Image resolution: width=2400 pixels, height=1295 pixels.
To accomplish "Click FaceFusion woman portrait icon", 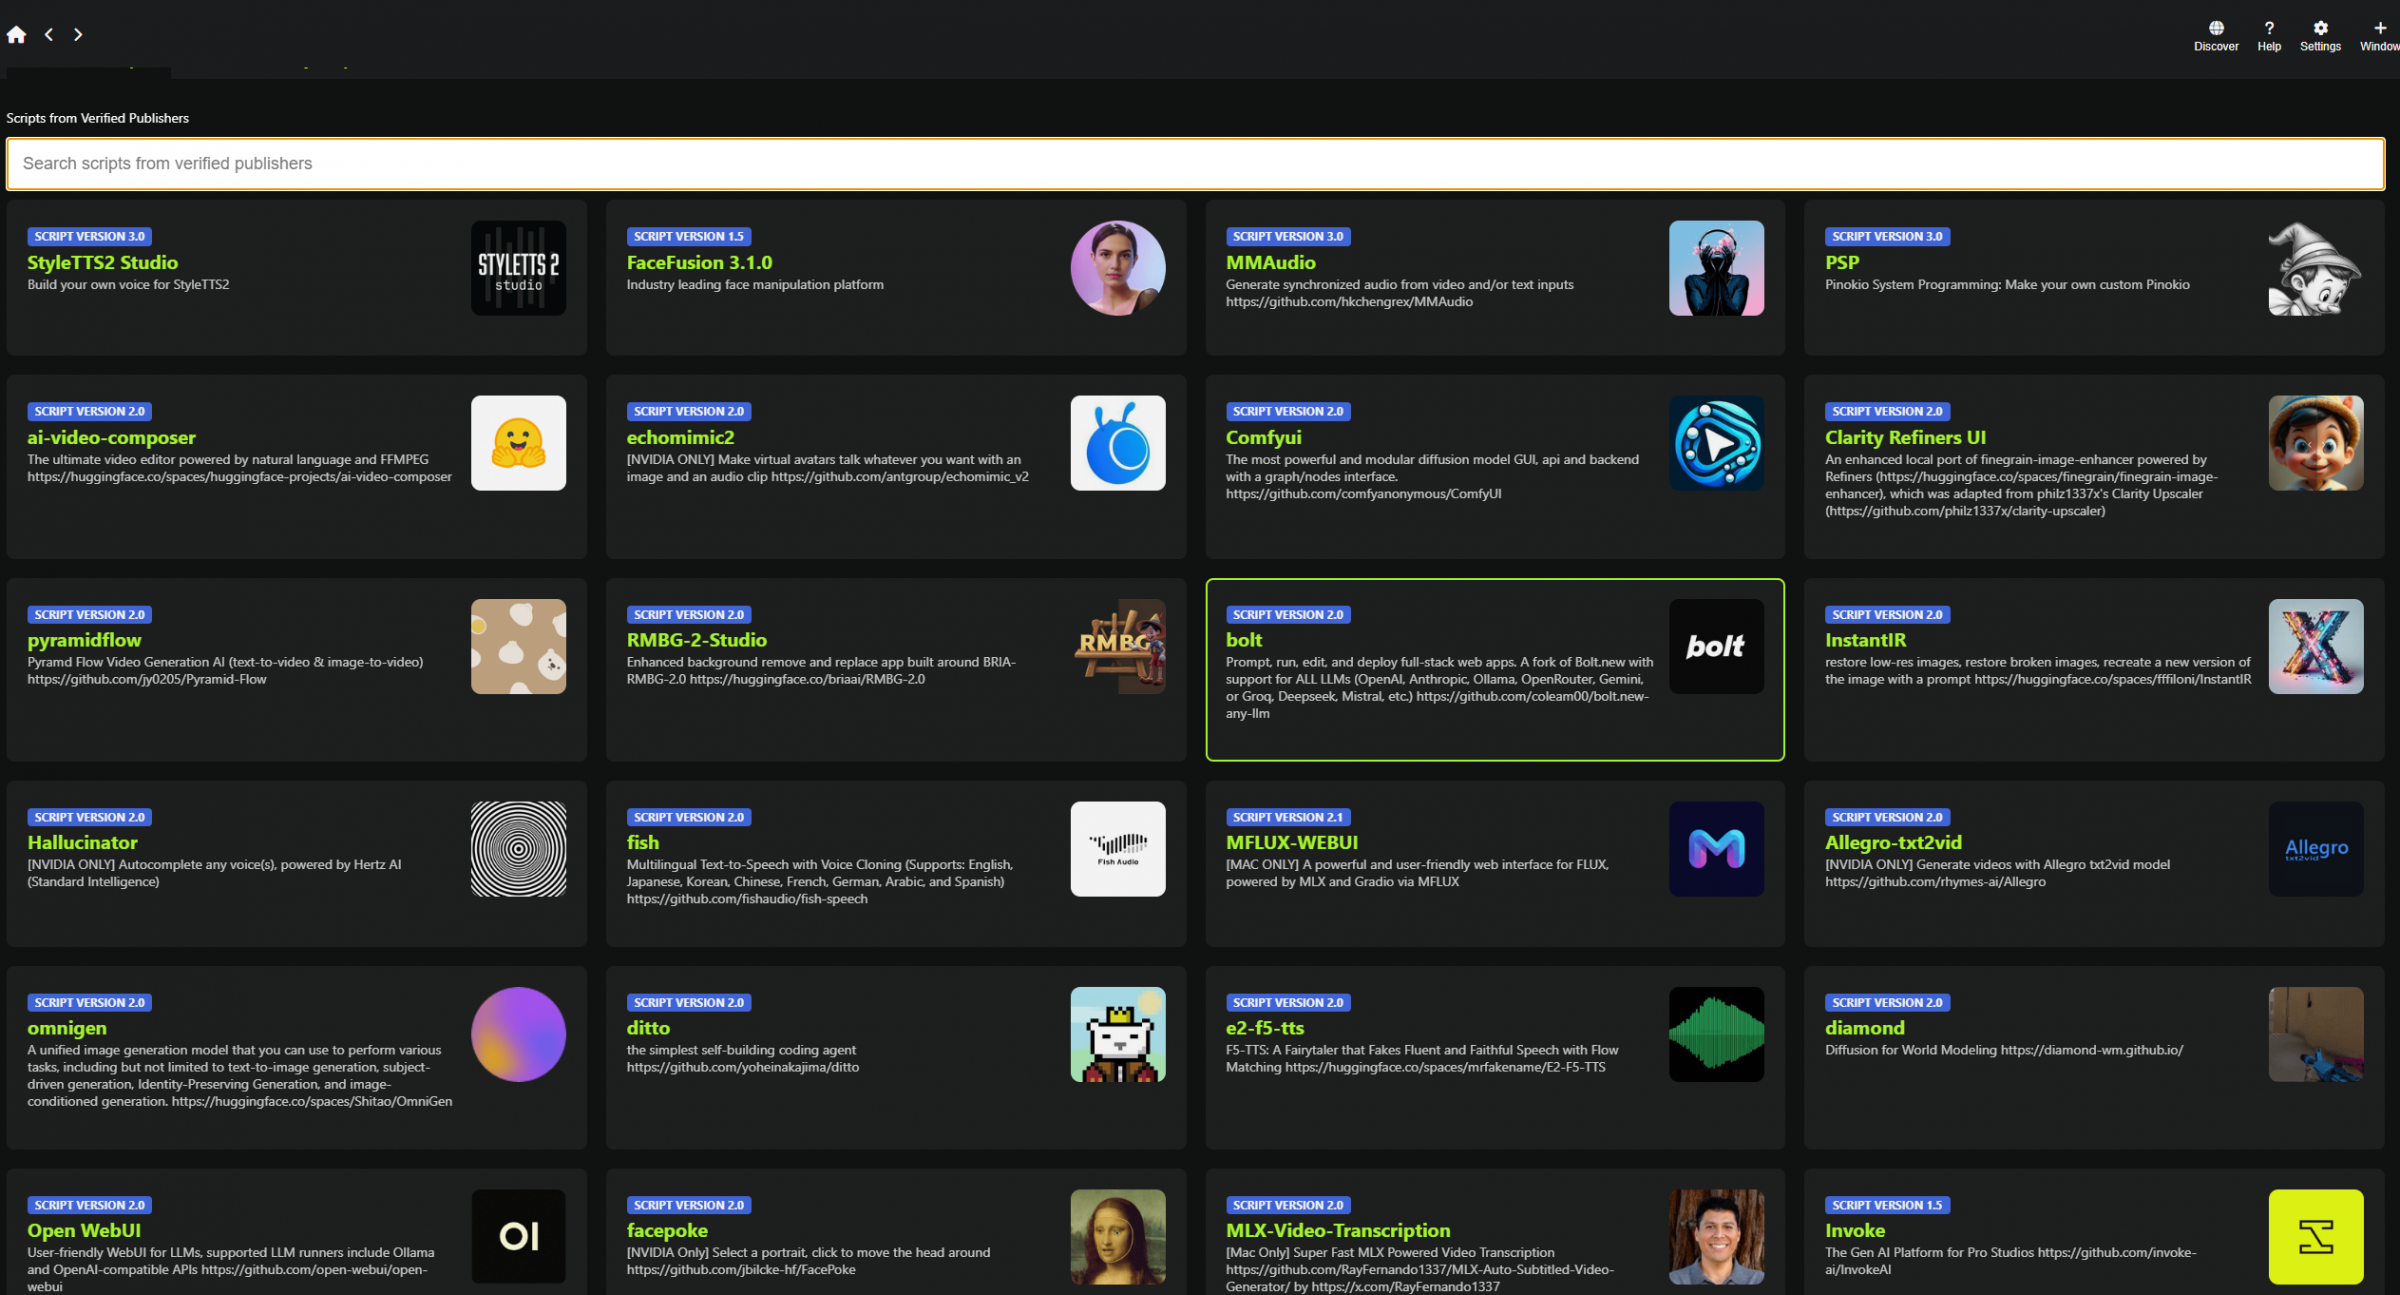I will [1118, 268].
